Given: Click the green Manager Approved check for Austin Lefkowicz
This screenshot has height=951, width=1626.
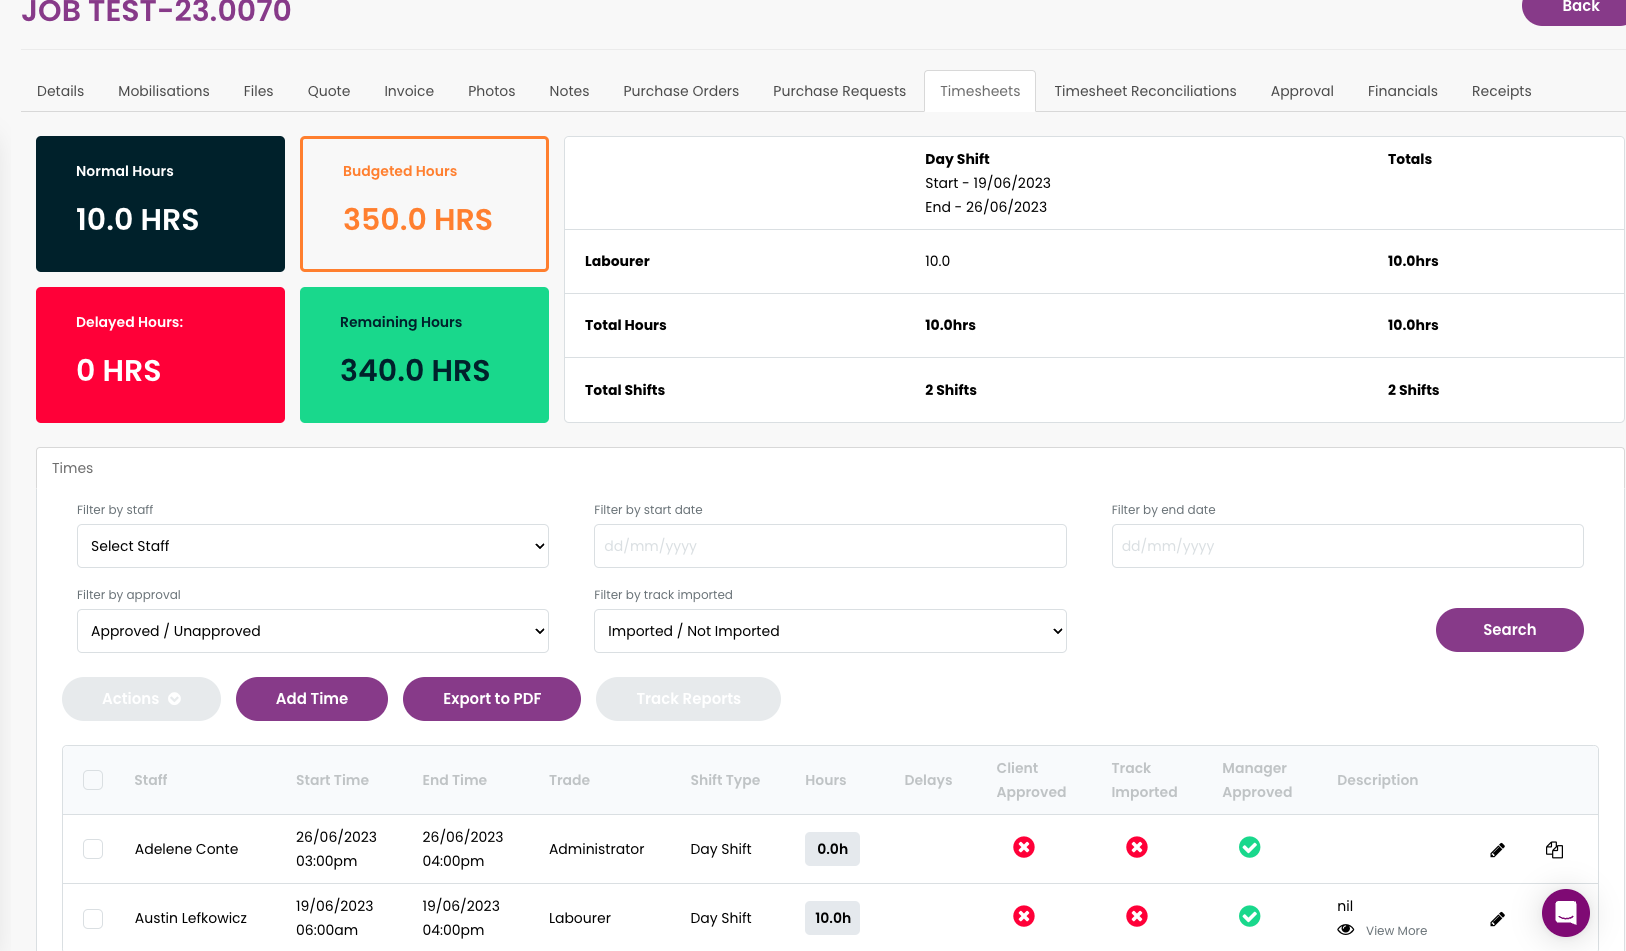Looking at the screenshot, I should [x=1250, y=915].
